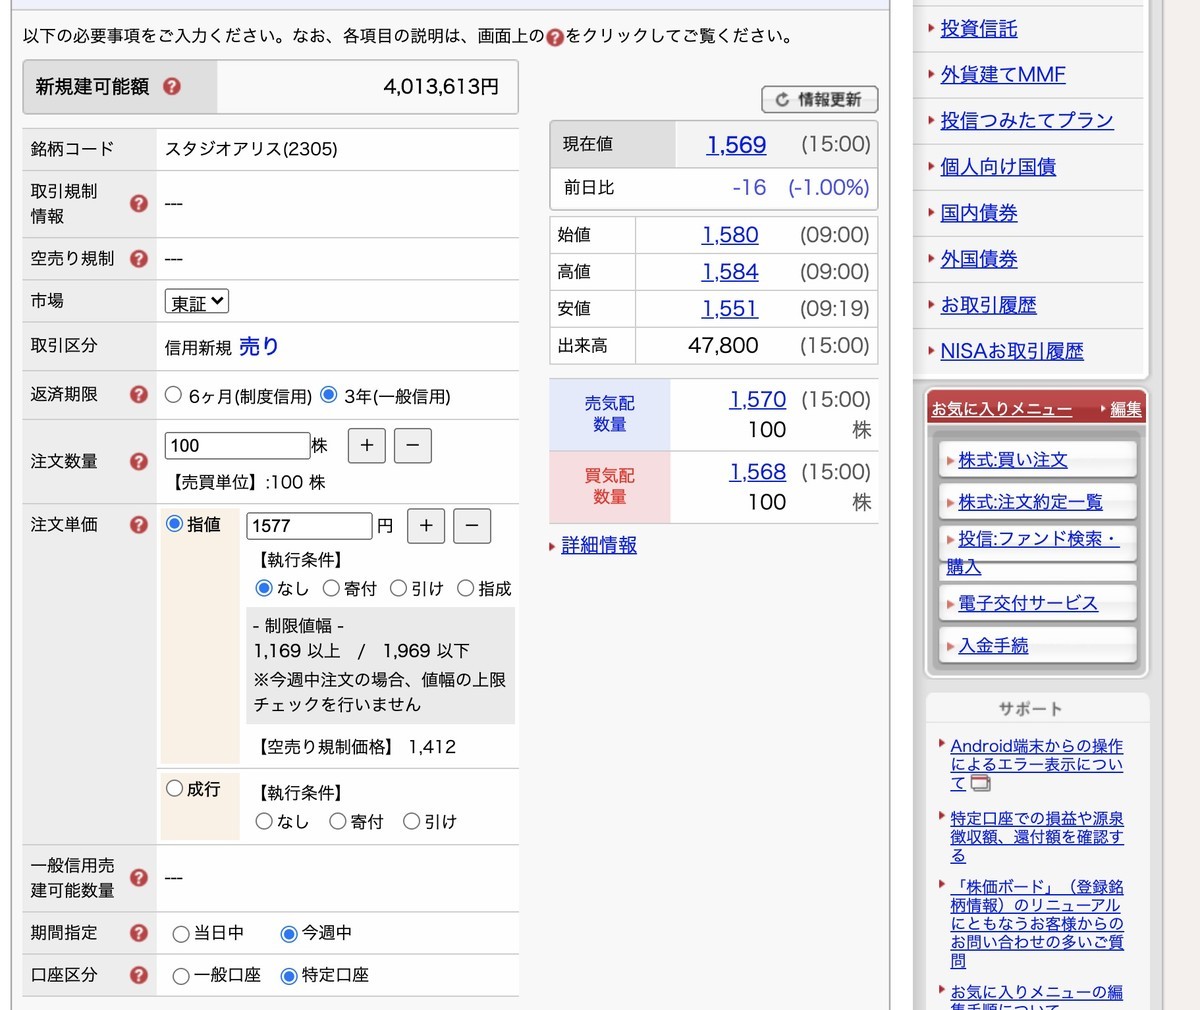Click bid quote 1,568 link
The height and width of the screenshot is (1010, 1200).
[x=758, y=472]
